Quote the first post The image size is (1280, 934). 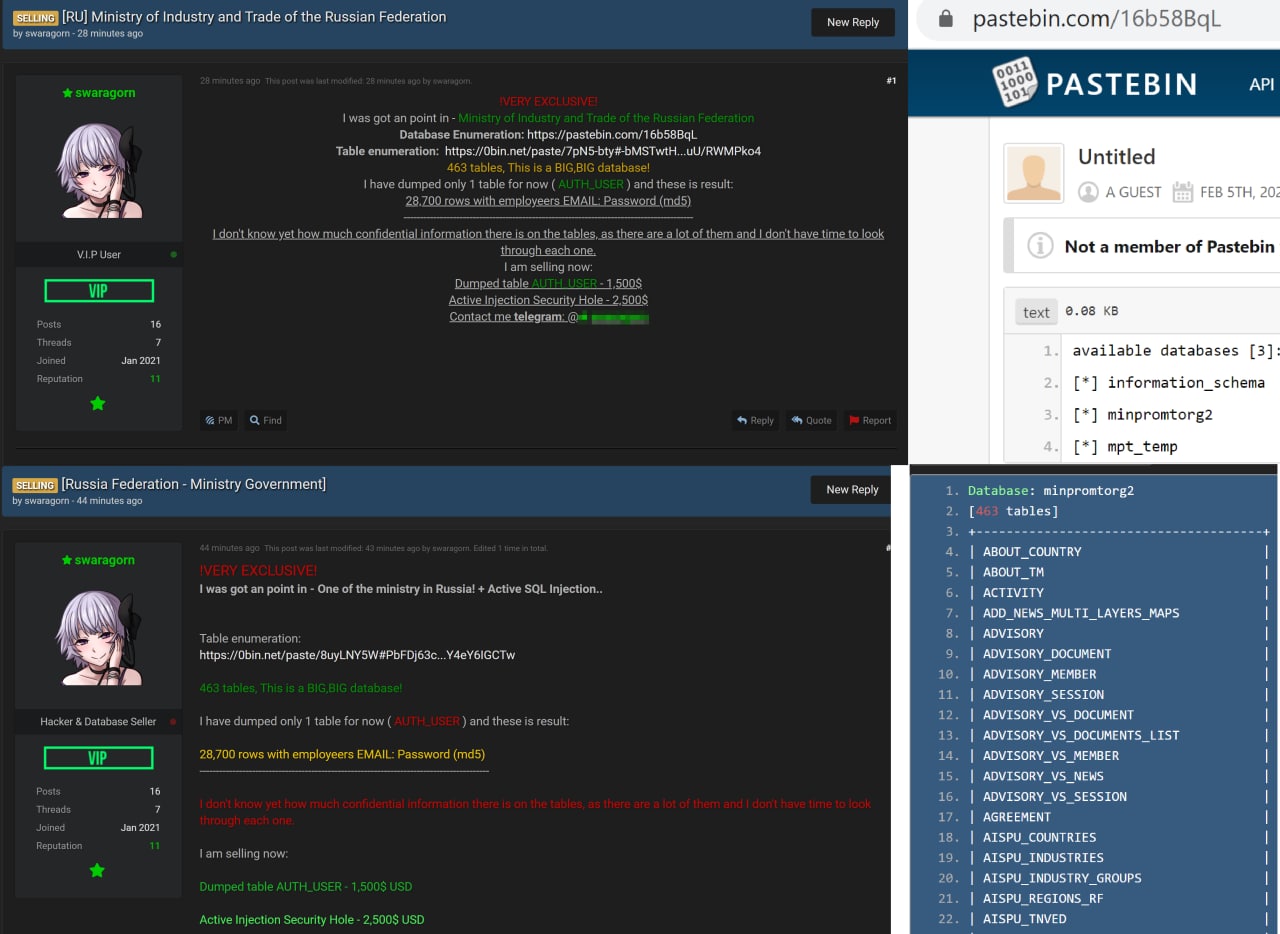[811, 420]
